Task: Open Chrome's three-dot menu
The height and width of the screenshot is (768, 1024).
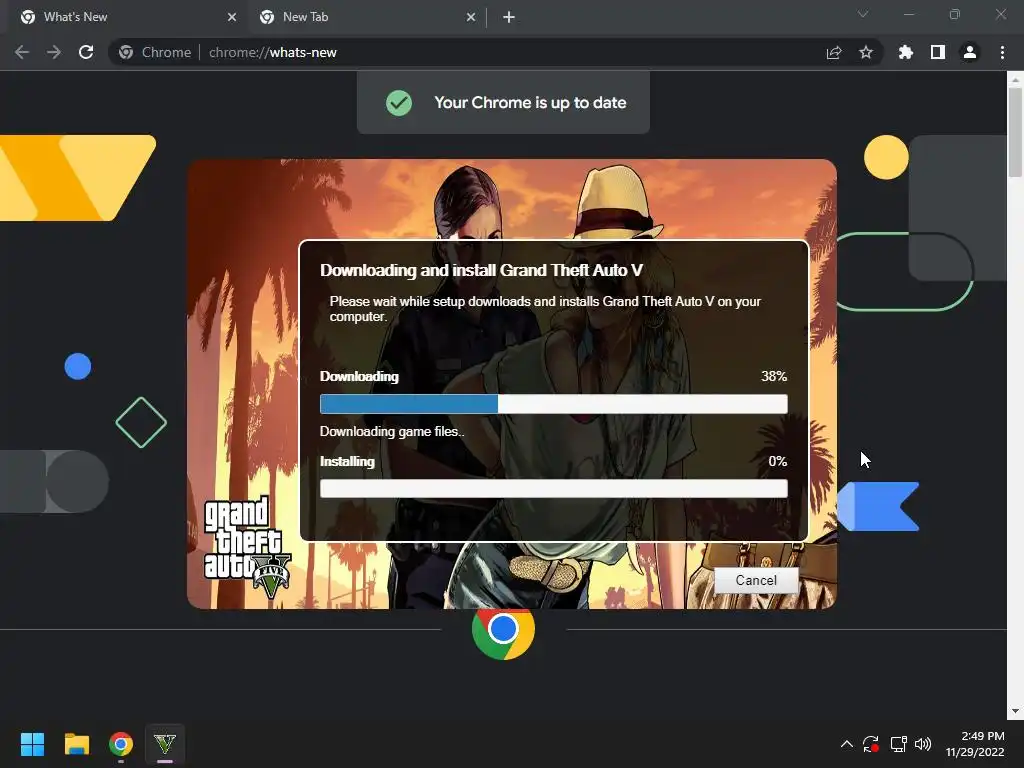Action: [1002, 52]
